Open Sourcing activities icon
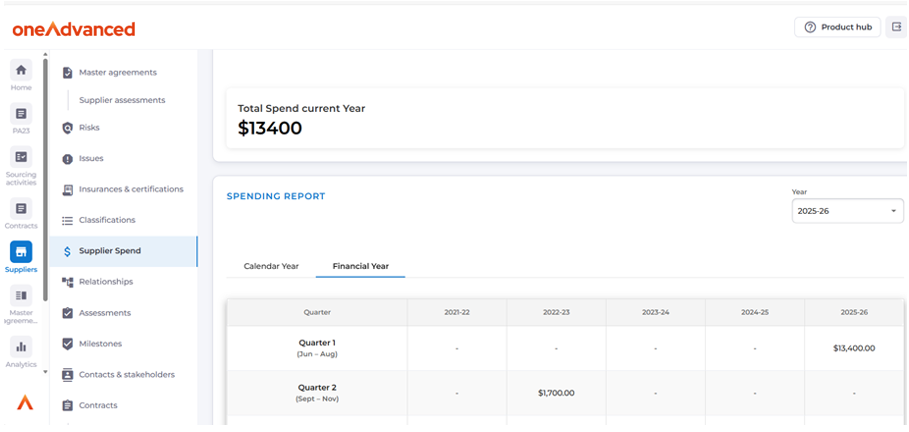 (21, 157)
